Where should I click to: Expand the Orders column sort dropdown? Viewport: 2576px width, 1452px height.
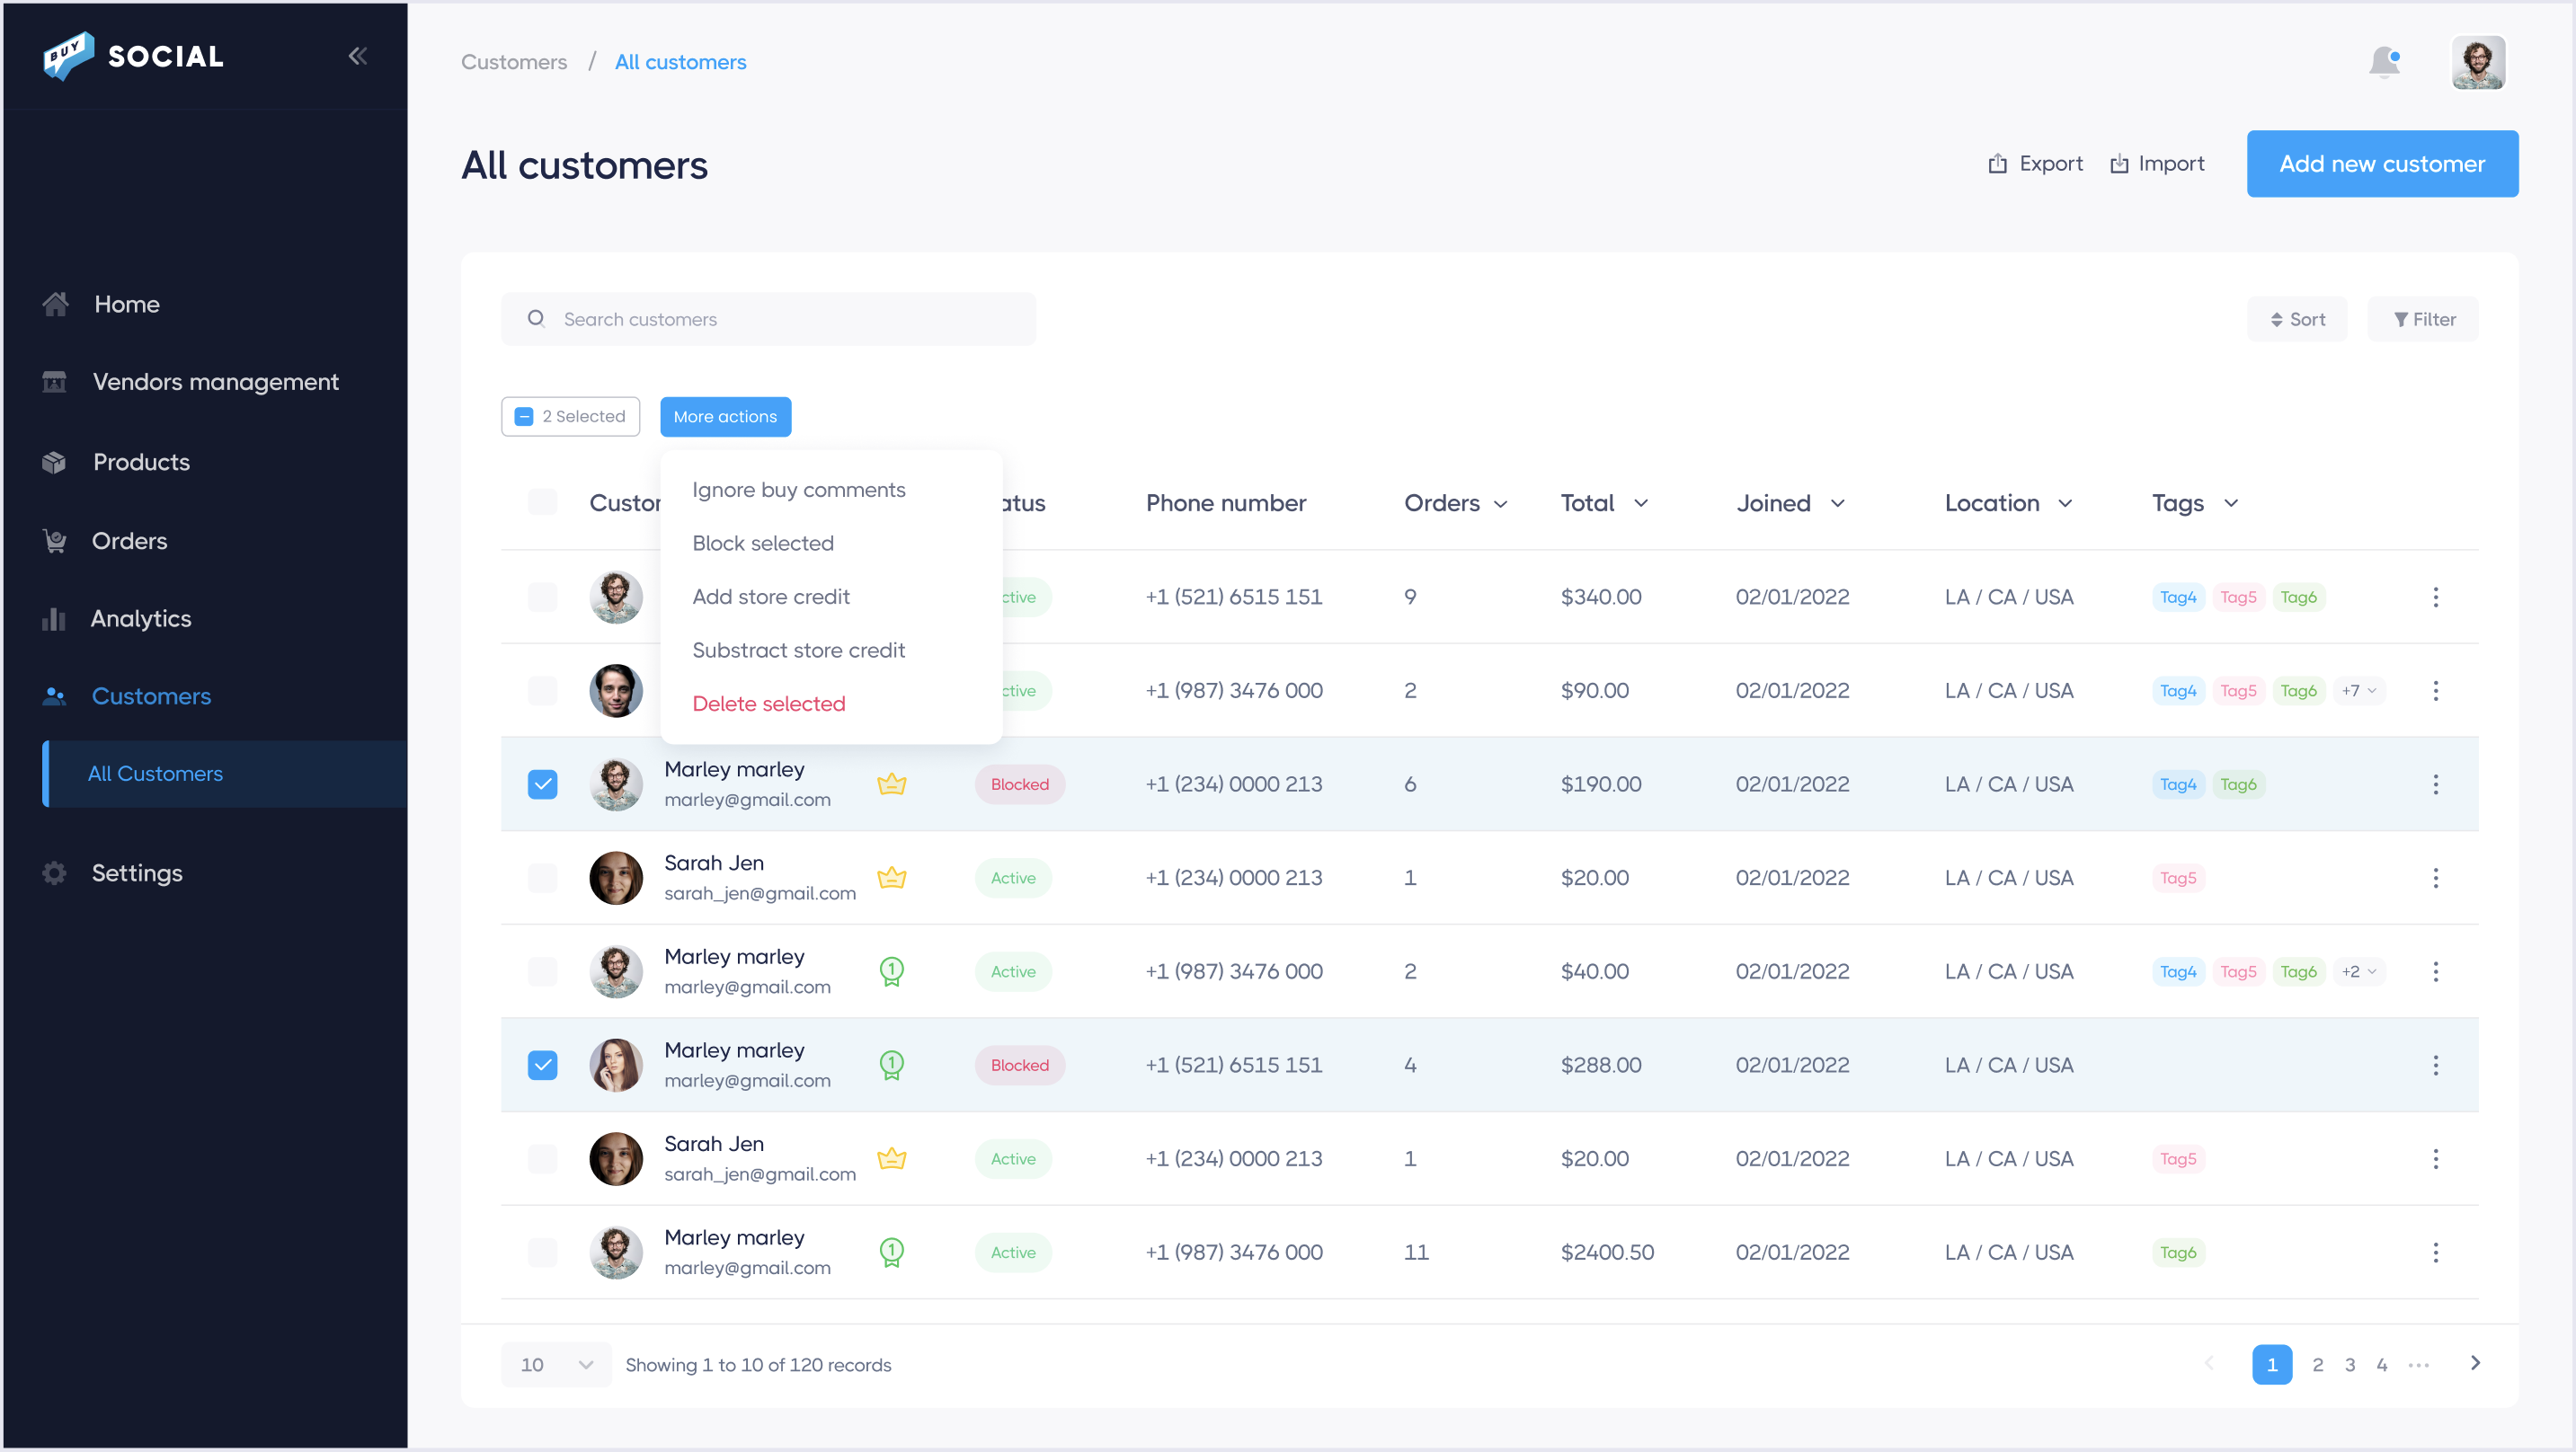point(1499,504)
